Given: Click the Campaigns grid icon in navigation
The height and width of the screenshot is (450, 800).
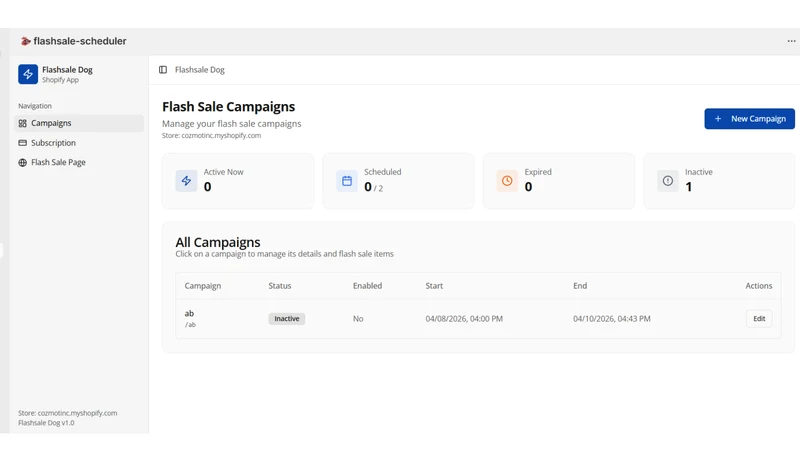Looking at the screenshot, I should pyautogui.click(x=22, y=123).
